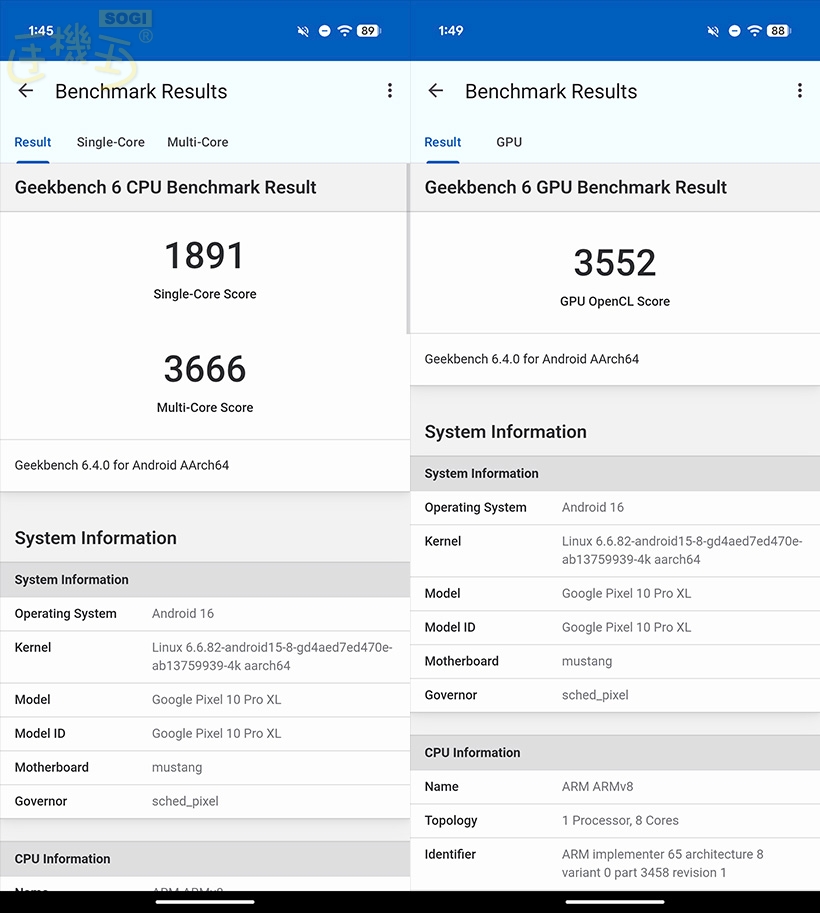Tap the home gesture bar on the CPU screen

pos(205,902)
